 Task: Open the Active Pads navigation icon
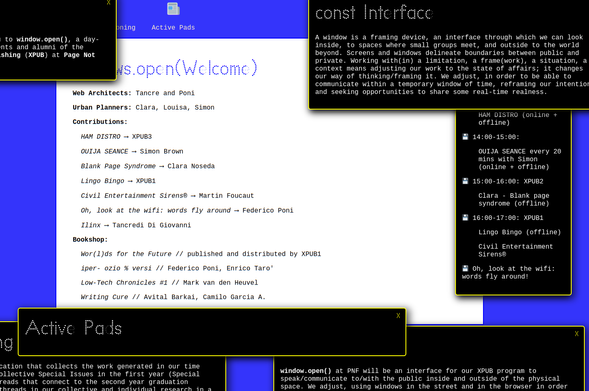[173, 9]
